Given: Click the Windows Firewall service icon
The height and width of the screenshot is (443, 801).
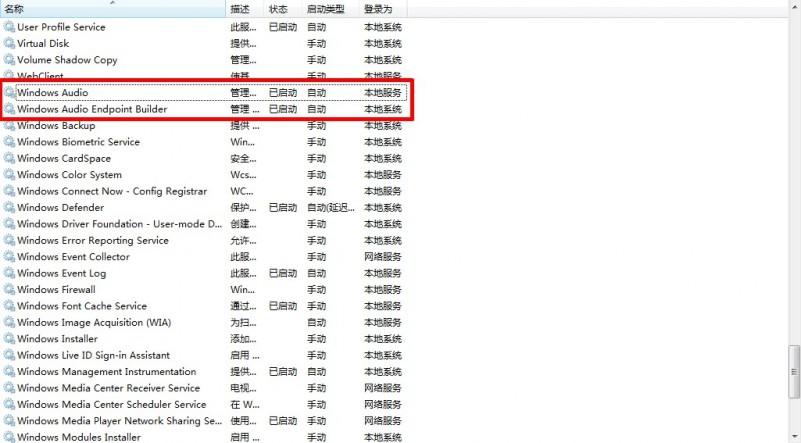Looking at the screenshot, I should (x=9, y=290).
